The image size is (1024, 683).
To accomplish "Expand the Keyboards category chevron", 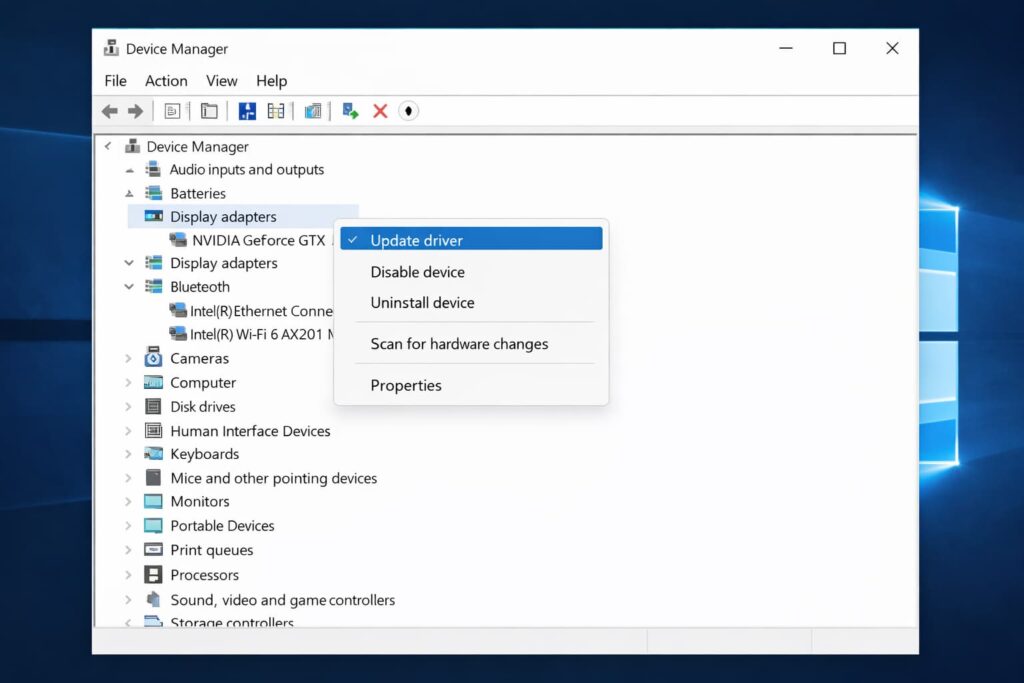I will coord(128,454).
